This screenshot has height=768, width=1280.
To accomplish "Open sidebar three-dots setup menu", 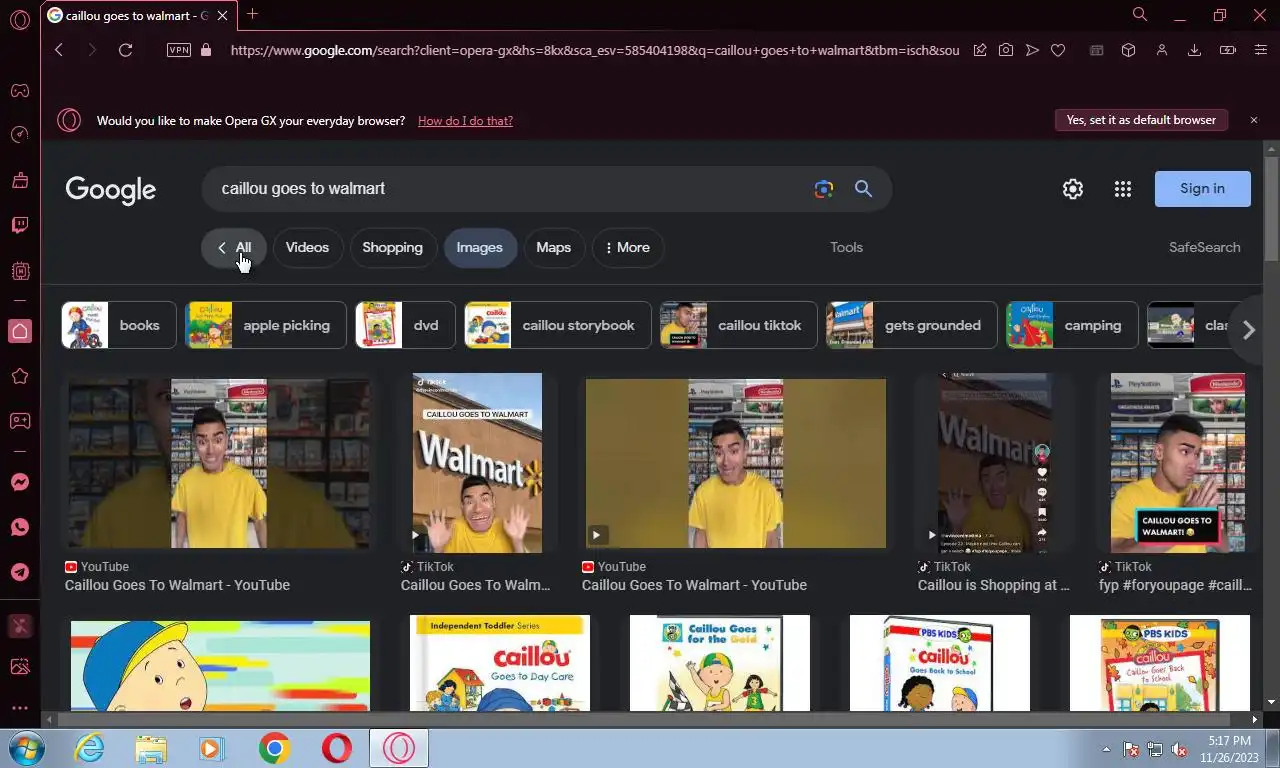I will (19, 708).
